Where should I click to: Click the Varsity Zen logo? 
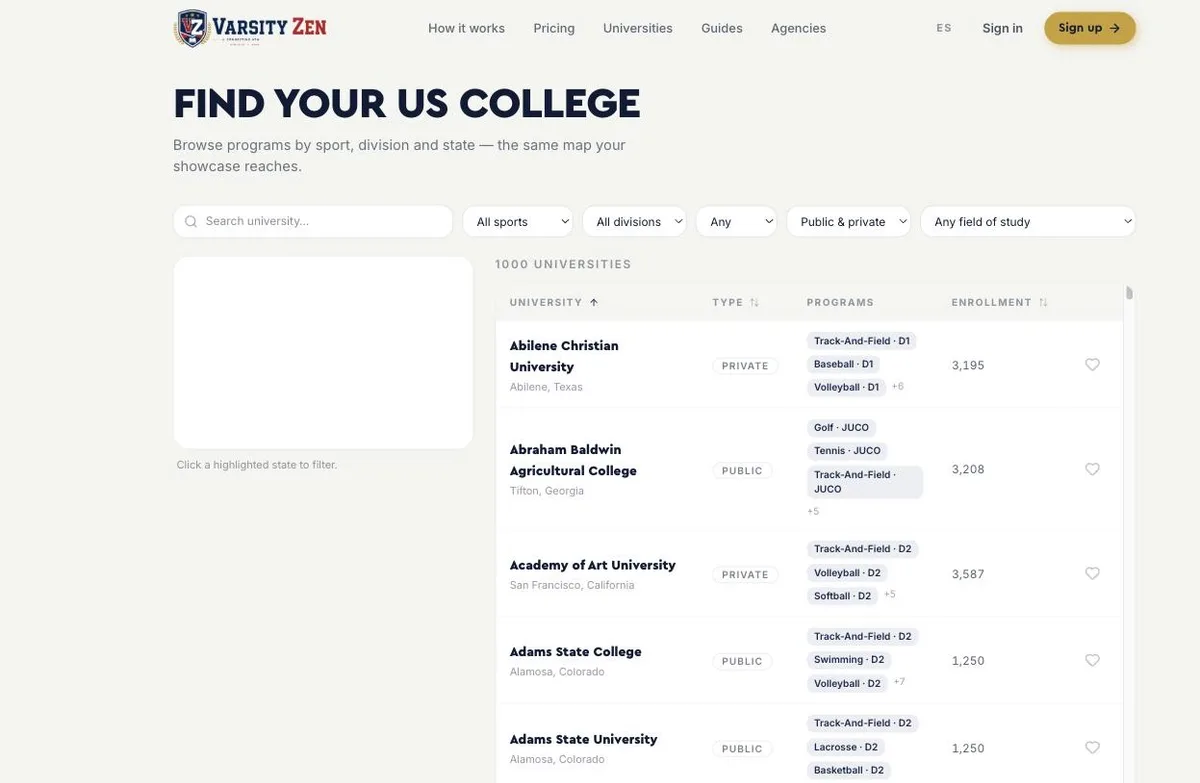(x=250, y=28)
